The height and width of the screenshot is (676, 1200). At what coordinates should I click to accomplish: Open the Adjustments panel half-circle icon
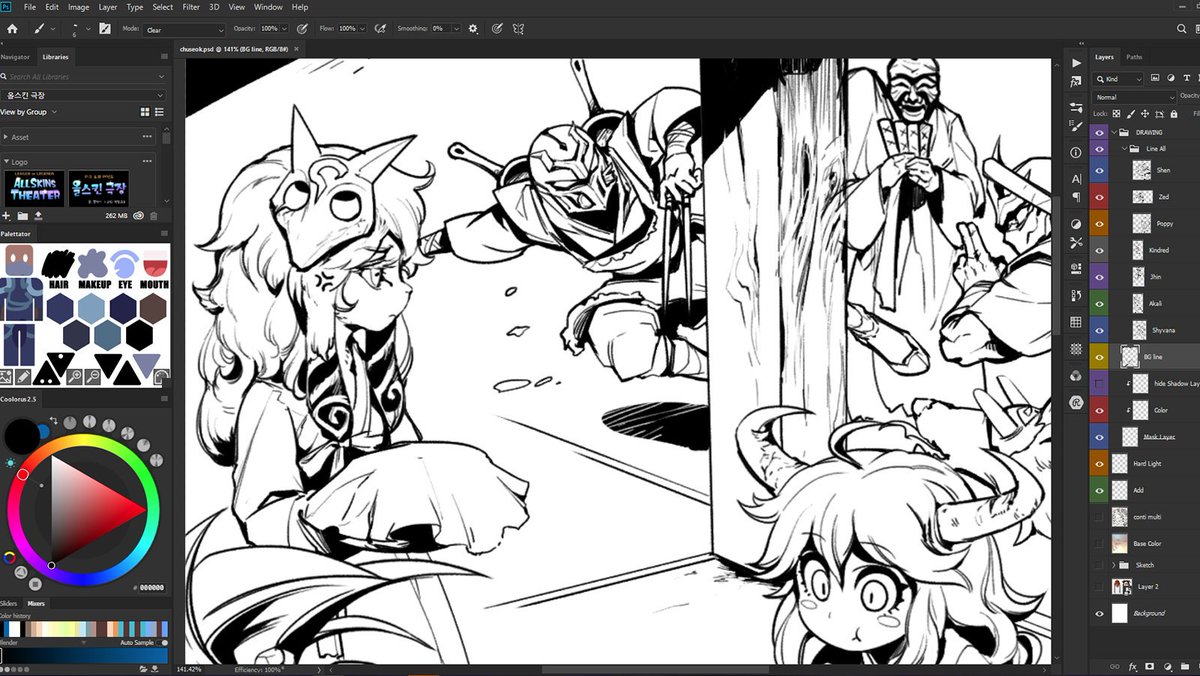(x=1076, y=224)
